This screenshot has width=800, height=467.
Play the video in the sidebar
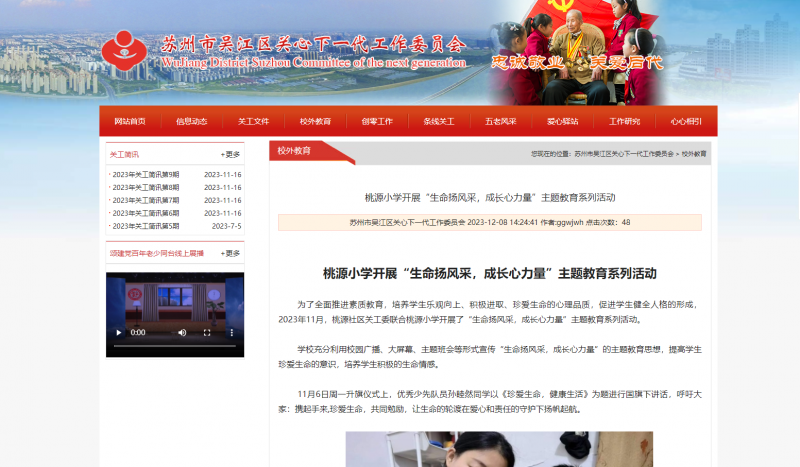coord(119,333)
